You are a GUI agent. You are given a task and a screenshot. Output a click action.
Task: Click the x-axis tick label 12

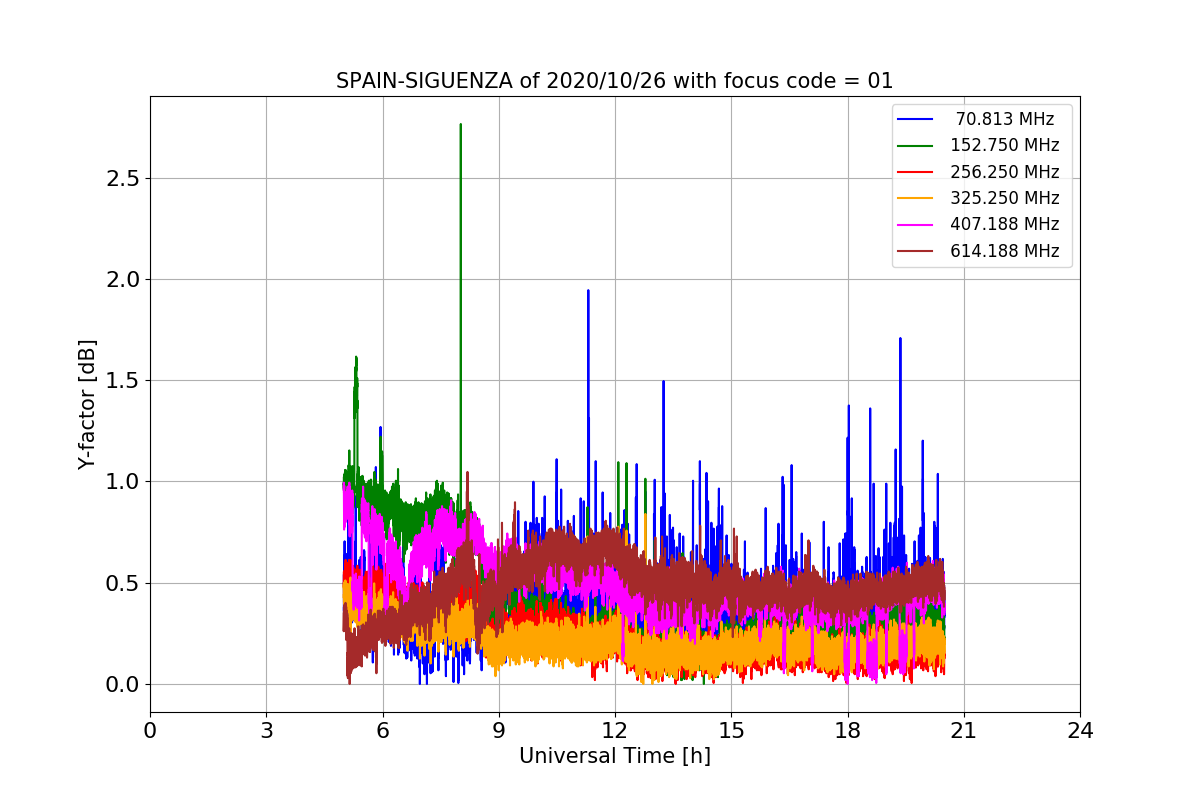click(x=615, y=731)
